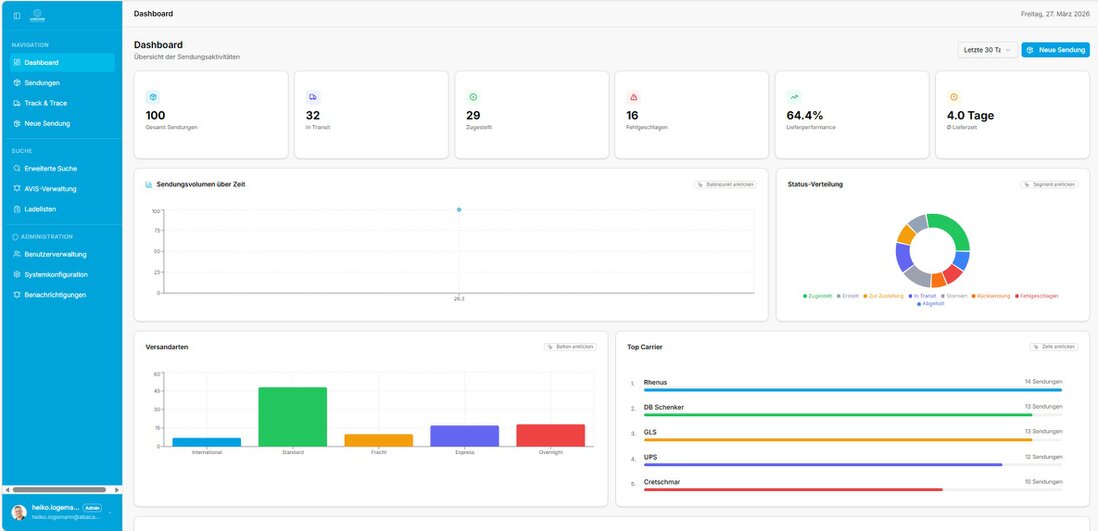Click the trend icon above Lieferperformance

794,97
